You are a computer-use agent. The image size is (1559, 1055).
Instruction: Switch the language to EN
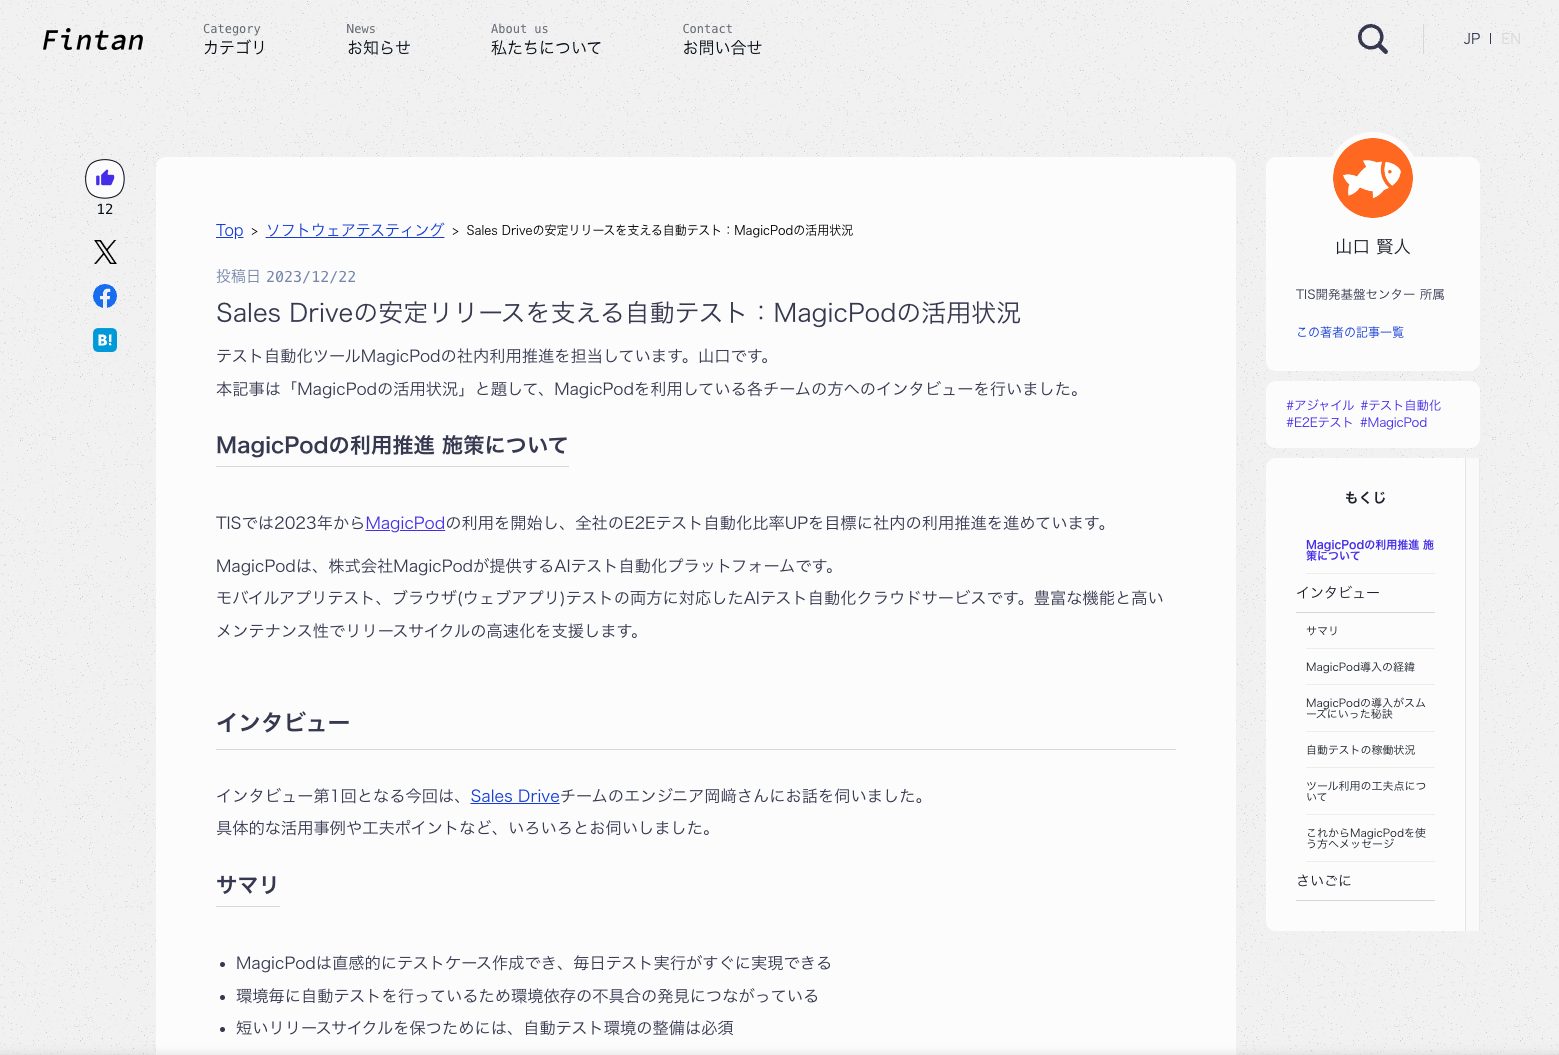[1510, 39]
